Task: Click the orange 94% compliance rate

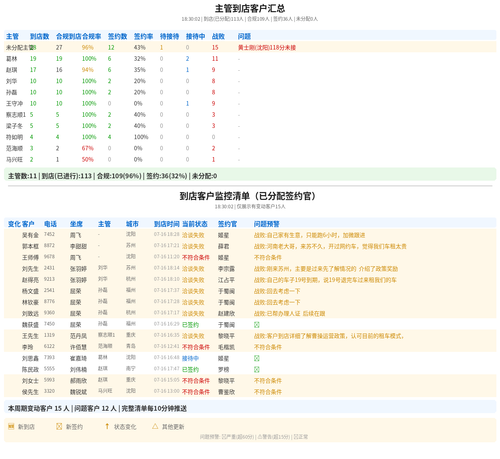Action: [88, 70]
